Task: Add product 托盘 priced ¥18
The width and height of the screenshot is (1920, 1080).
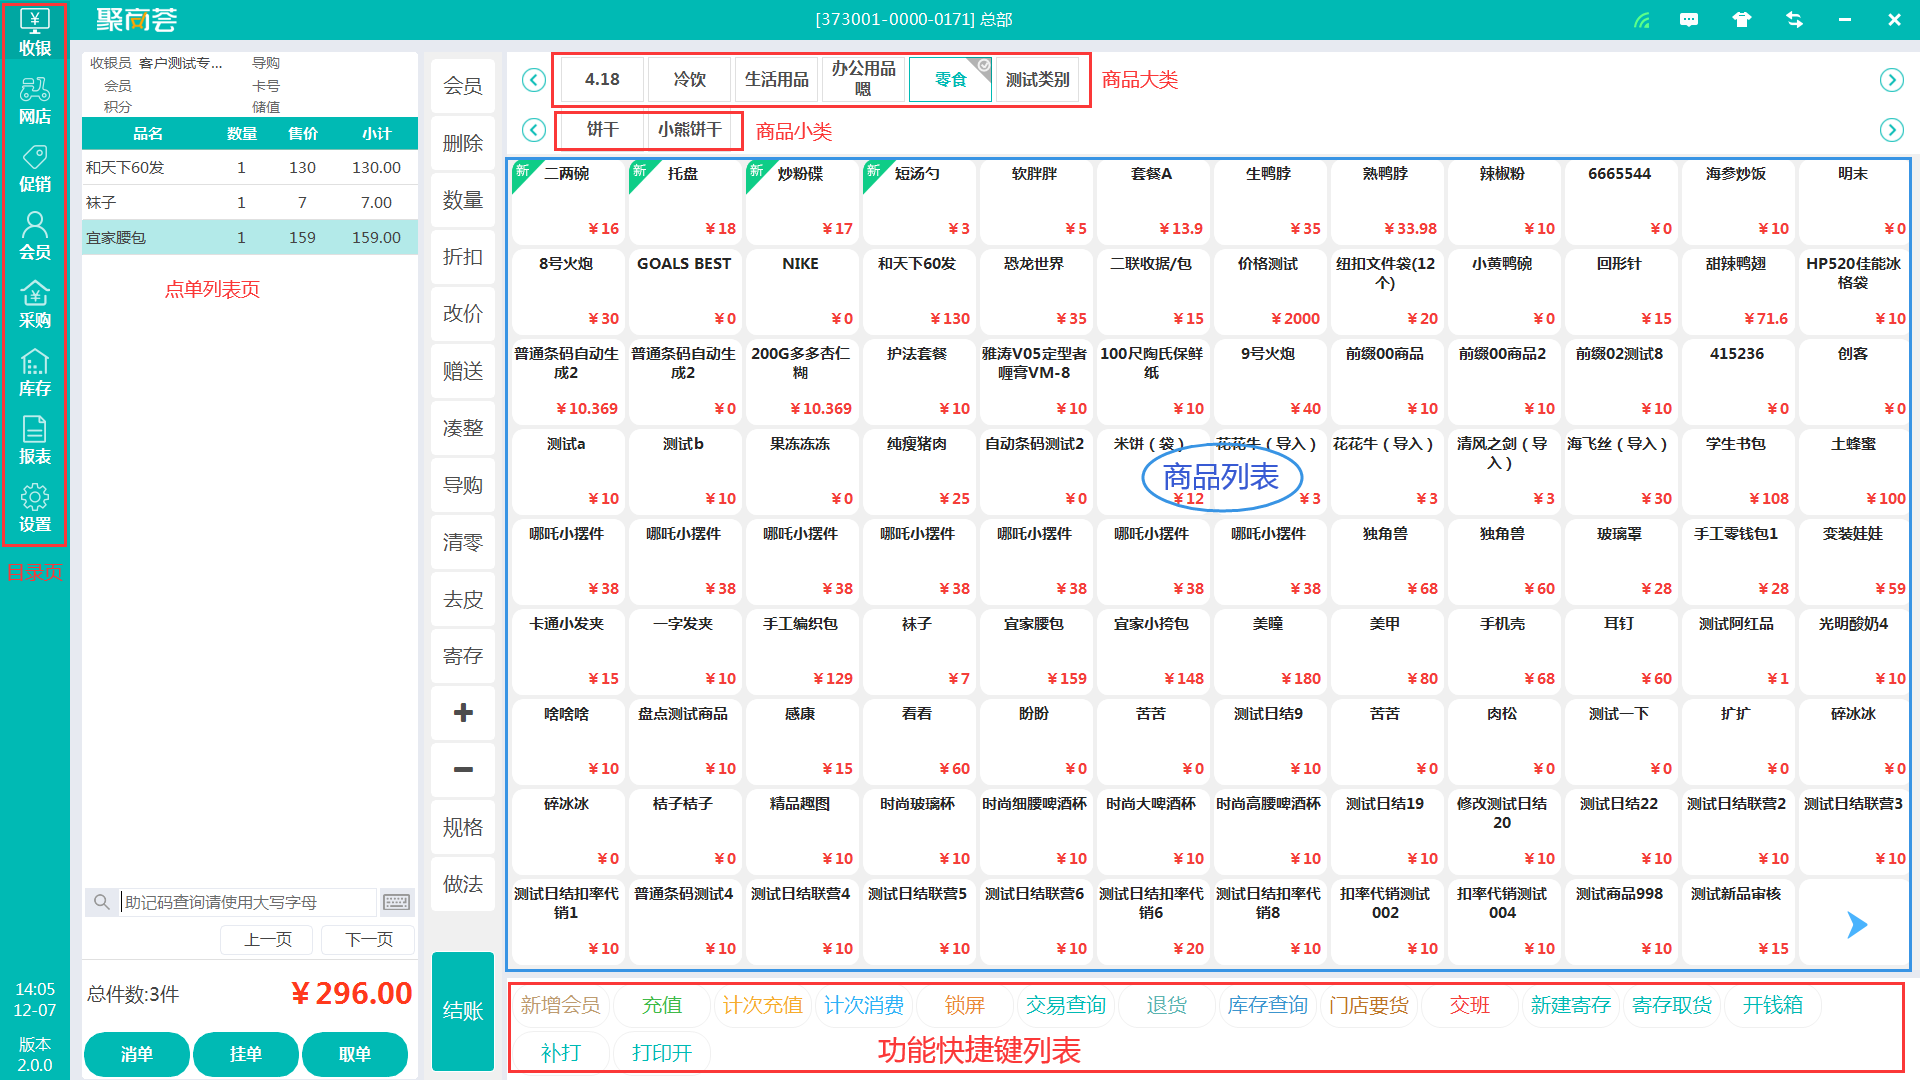Action: (684, 201)
